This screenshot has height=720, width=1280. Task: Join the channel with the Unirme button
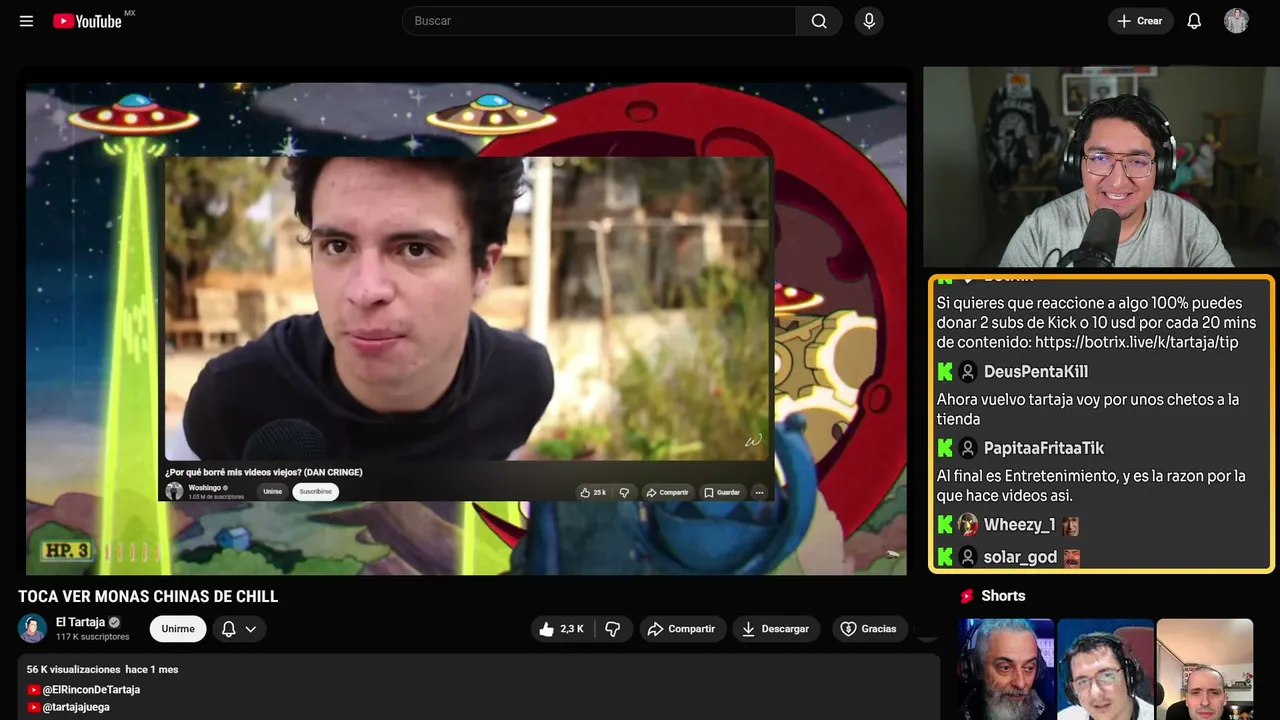click(178, 629)
